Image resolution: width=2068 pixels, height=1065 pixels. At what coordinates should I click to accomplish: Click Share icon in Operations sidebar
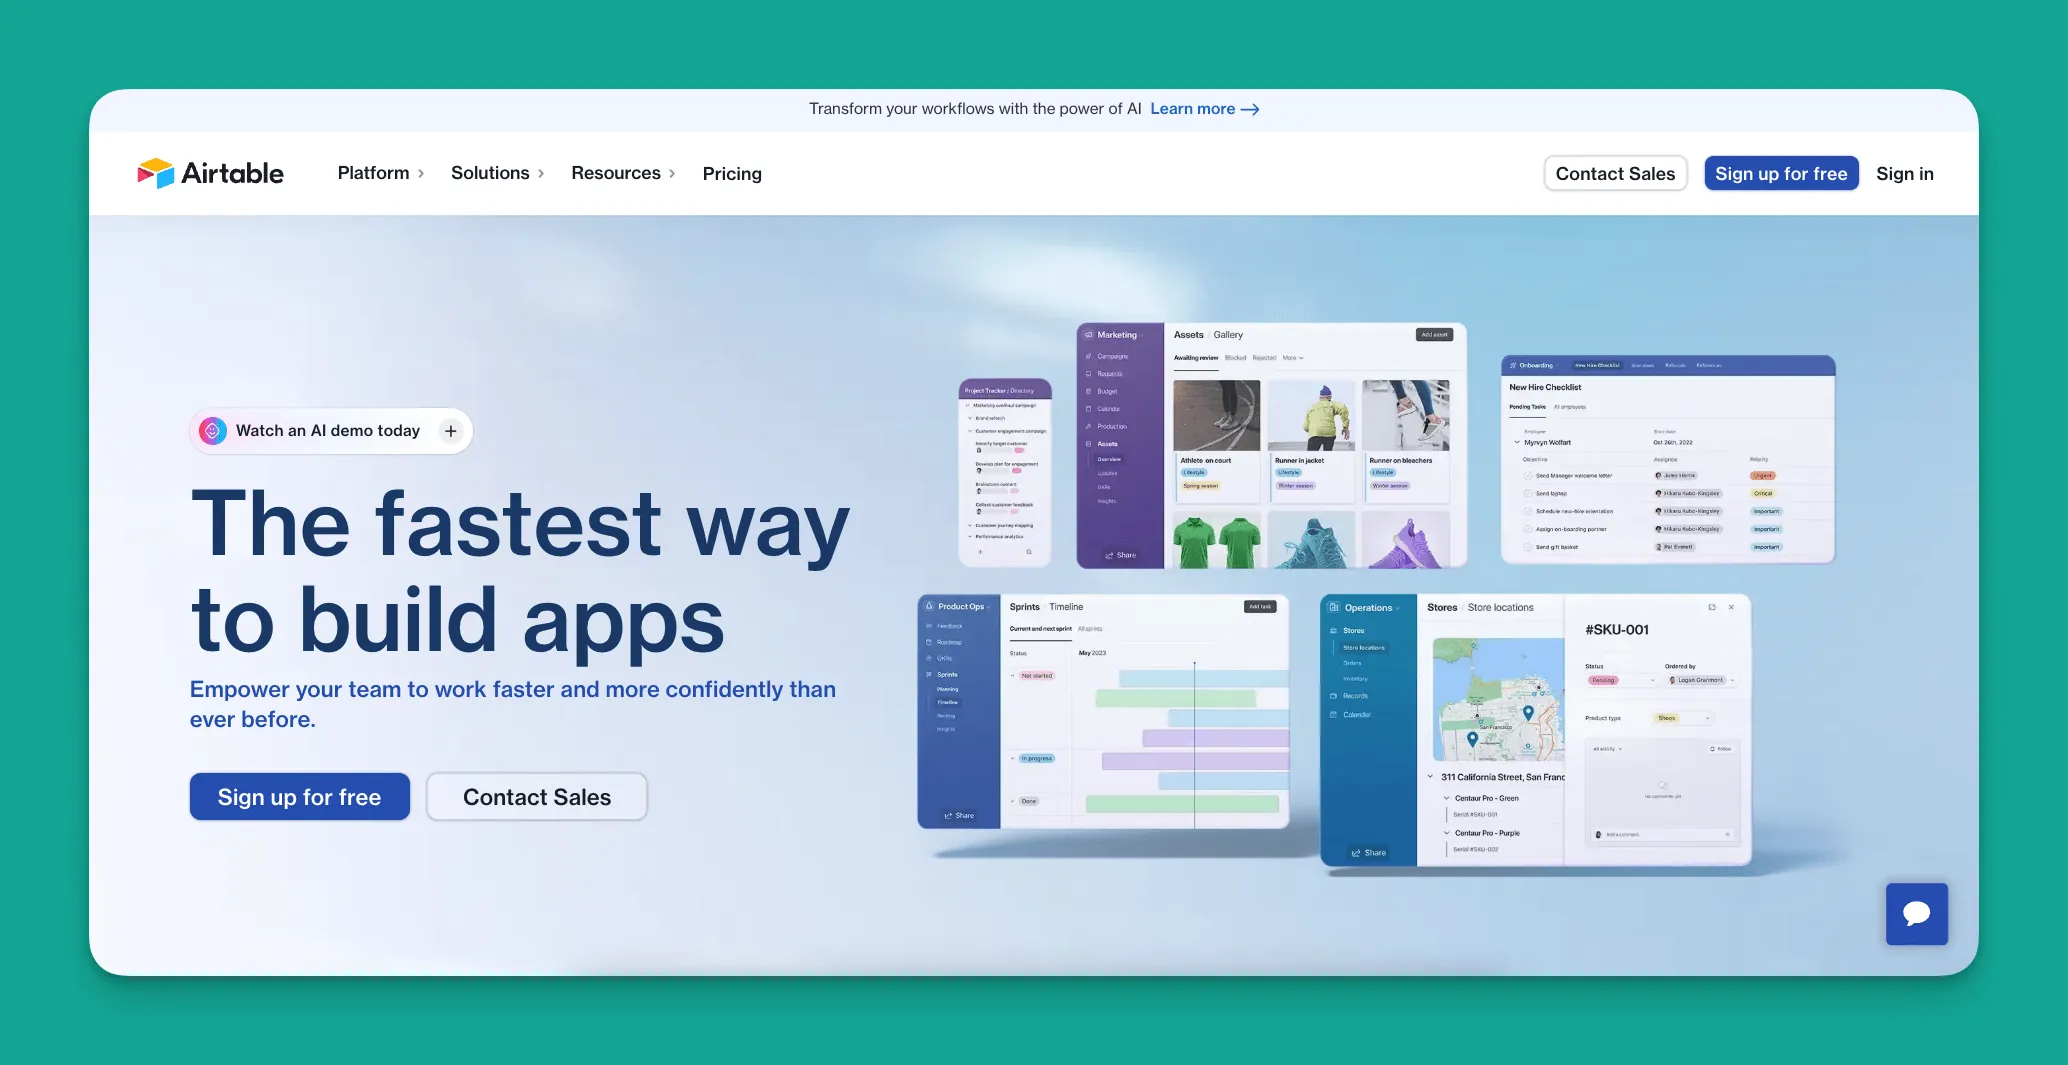(x=1356, y=853)
